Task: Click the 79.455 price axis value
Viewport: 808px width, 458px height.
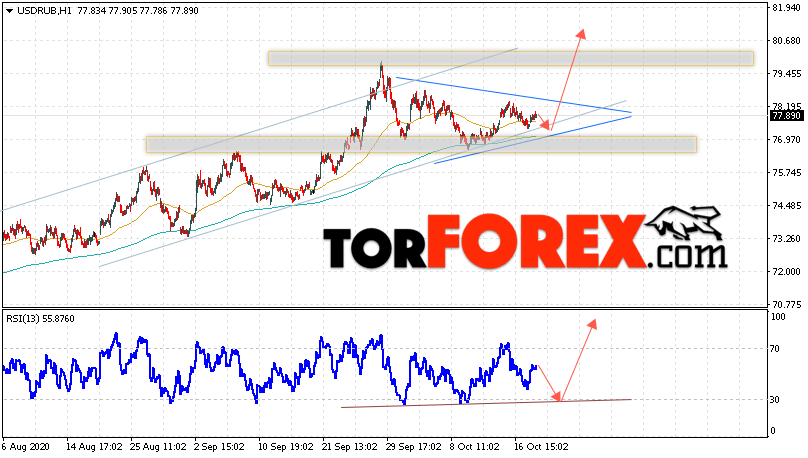Action: (786, 74)
